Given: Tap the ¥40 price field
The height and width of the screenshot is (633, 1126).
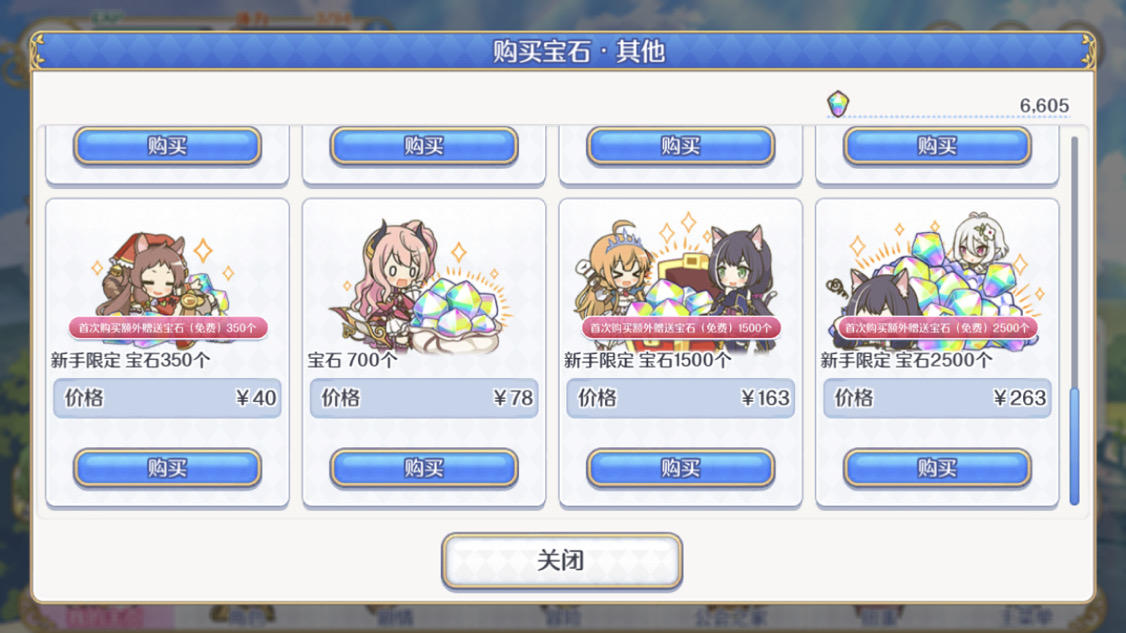Looking at the screenshot, I should point(167,398).
